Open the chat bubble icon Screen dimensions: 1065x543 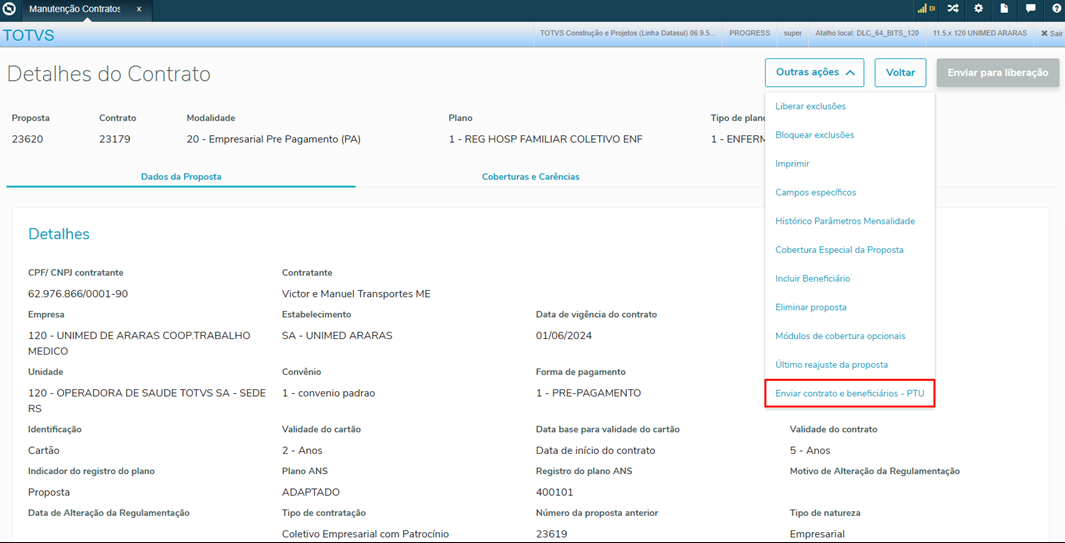(x=1030, y=9)
